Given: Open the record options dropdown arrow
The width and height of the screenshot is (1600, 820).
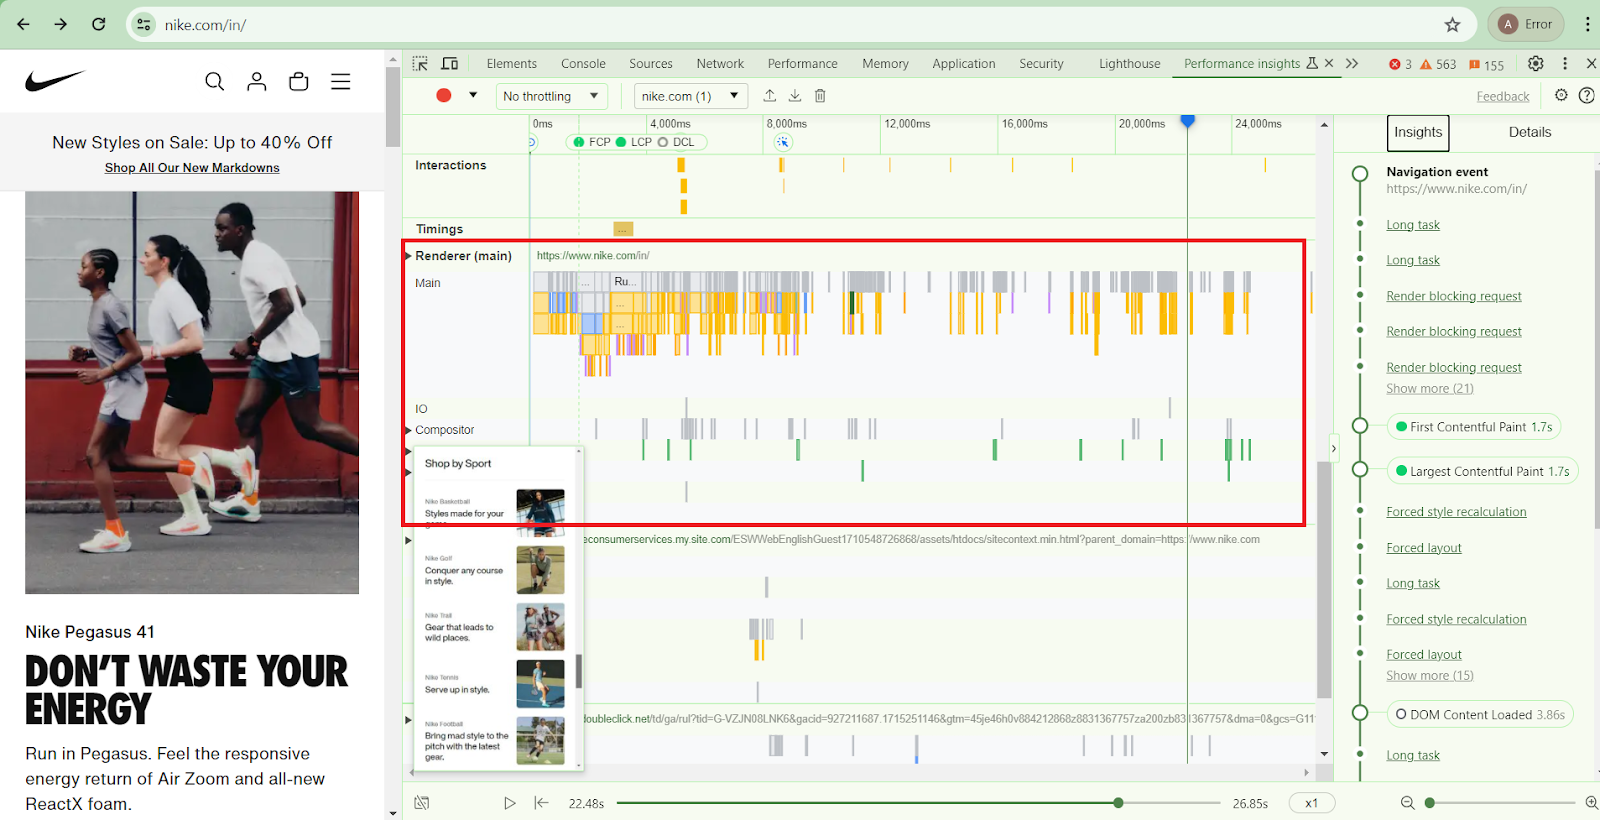Looking at the screenshot, I should tap(473, 95).
